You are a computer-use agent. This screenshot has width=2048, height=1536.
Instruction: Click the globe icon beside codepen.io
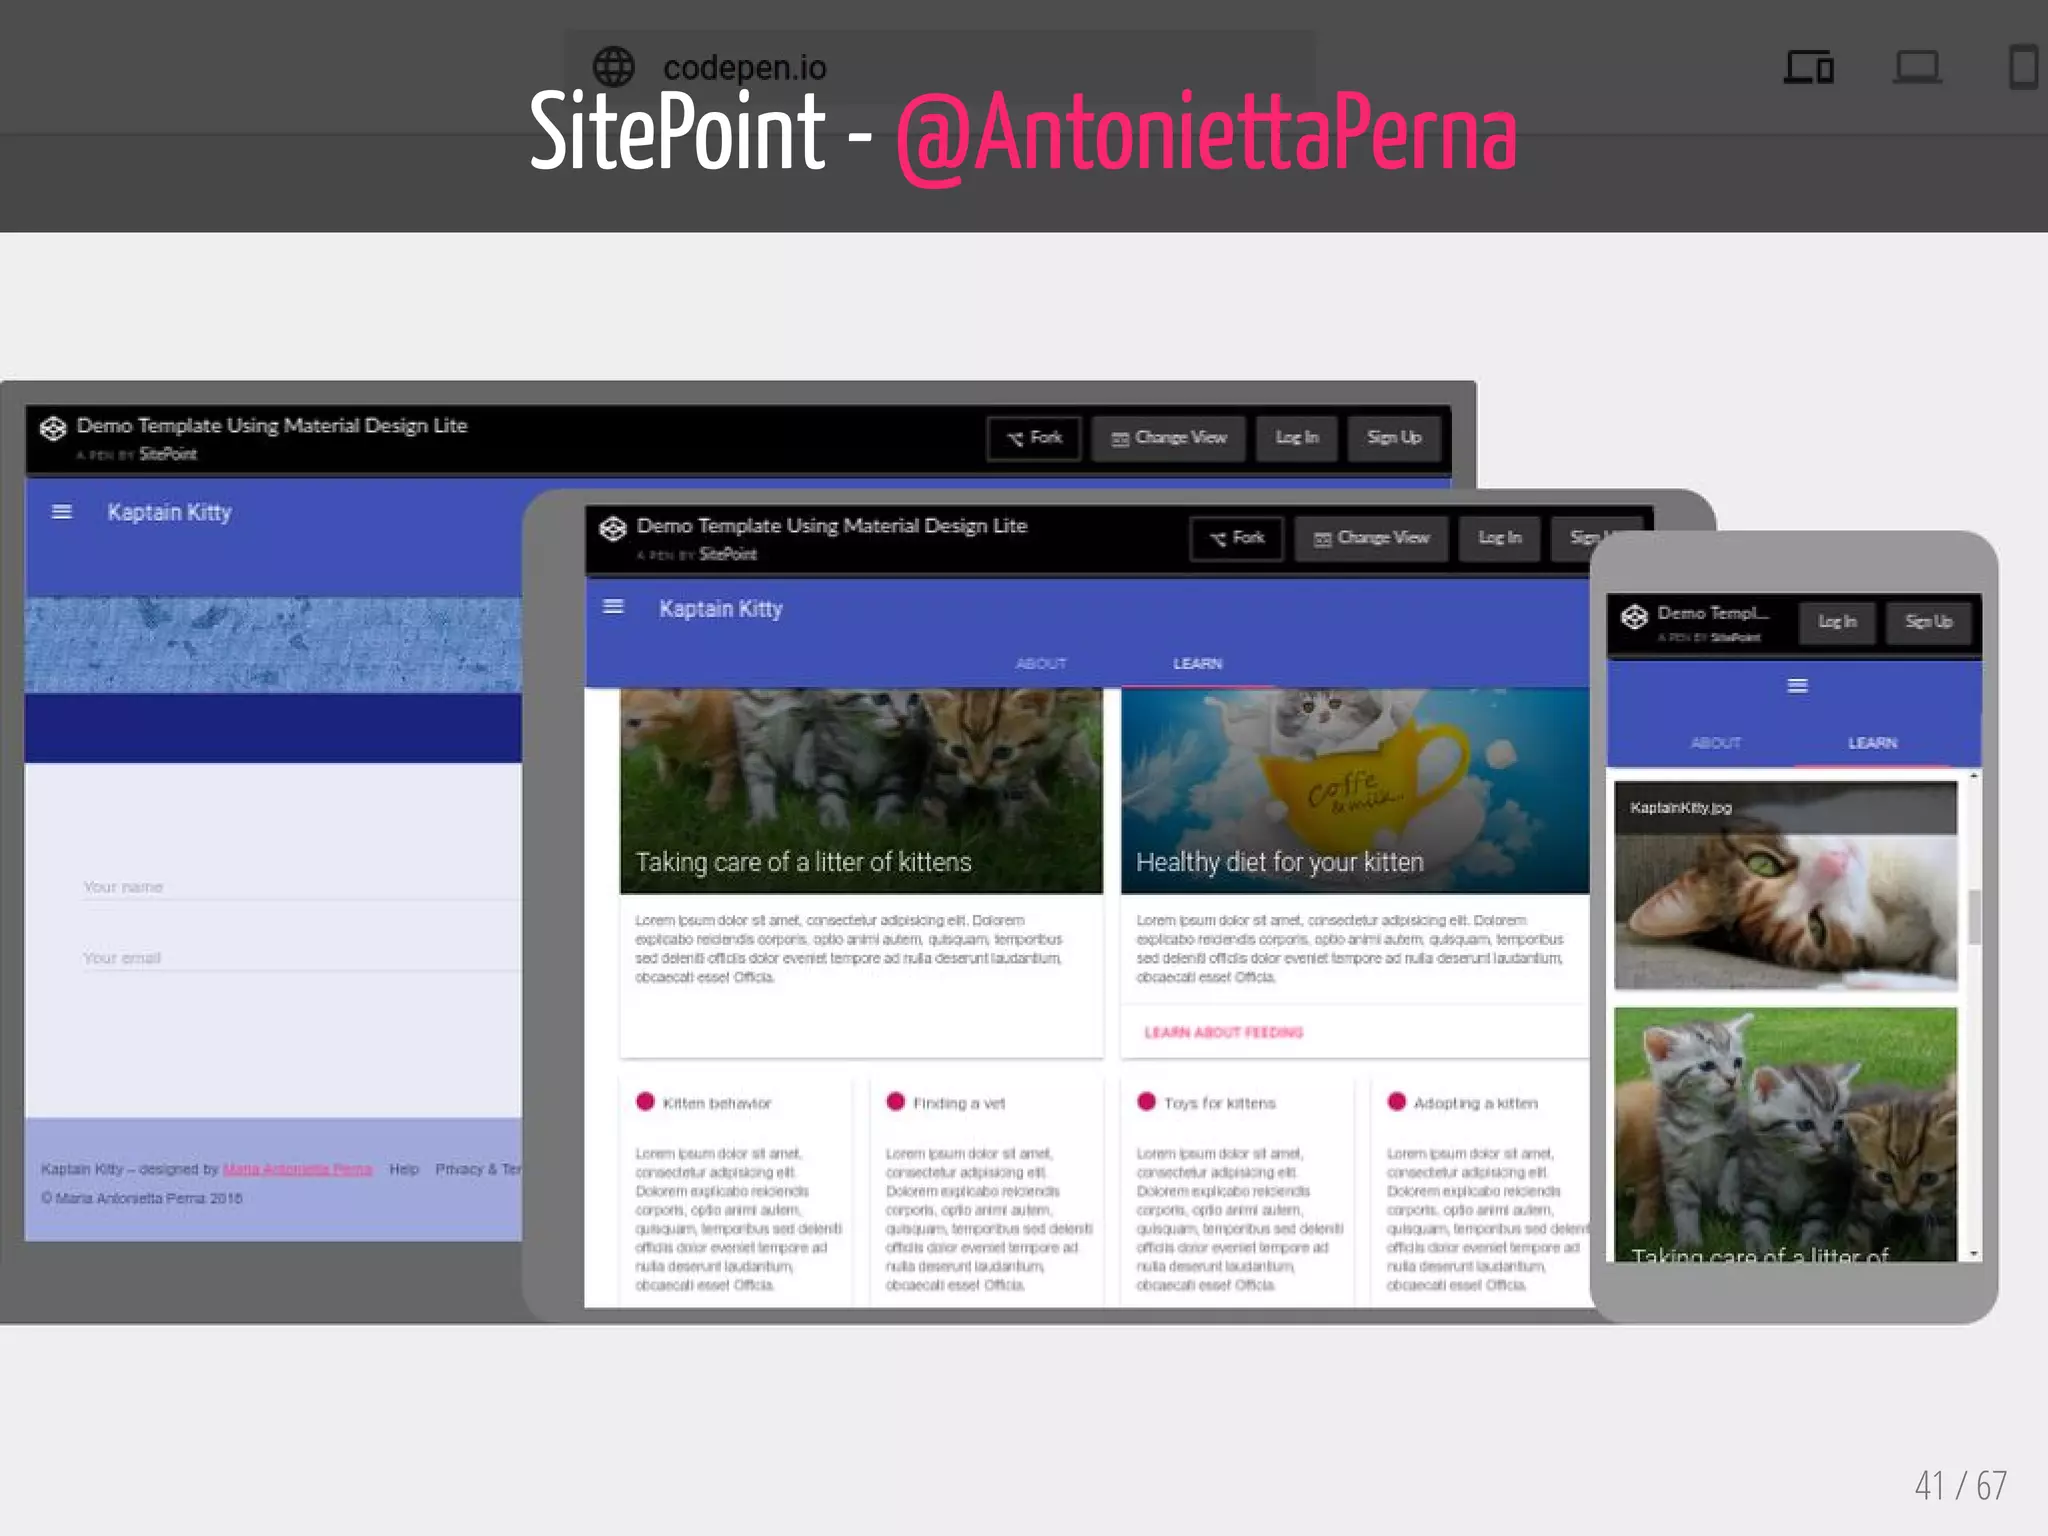pyautogui.click(x=614, y=67)
